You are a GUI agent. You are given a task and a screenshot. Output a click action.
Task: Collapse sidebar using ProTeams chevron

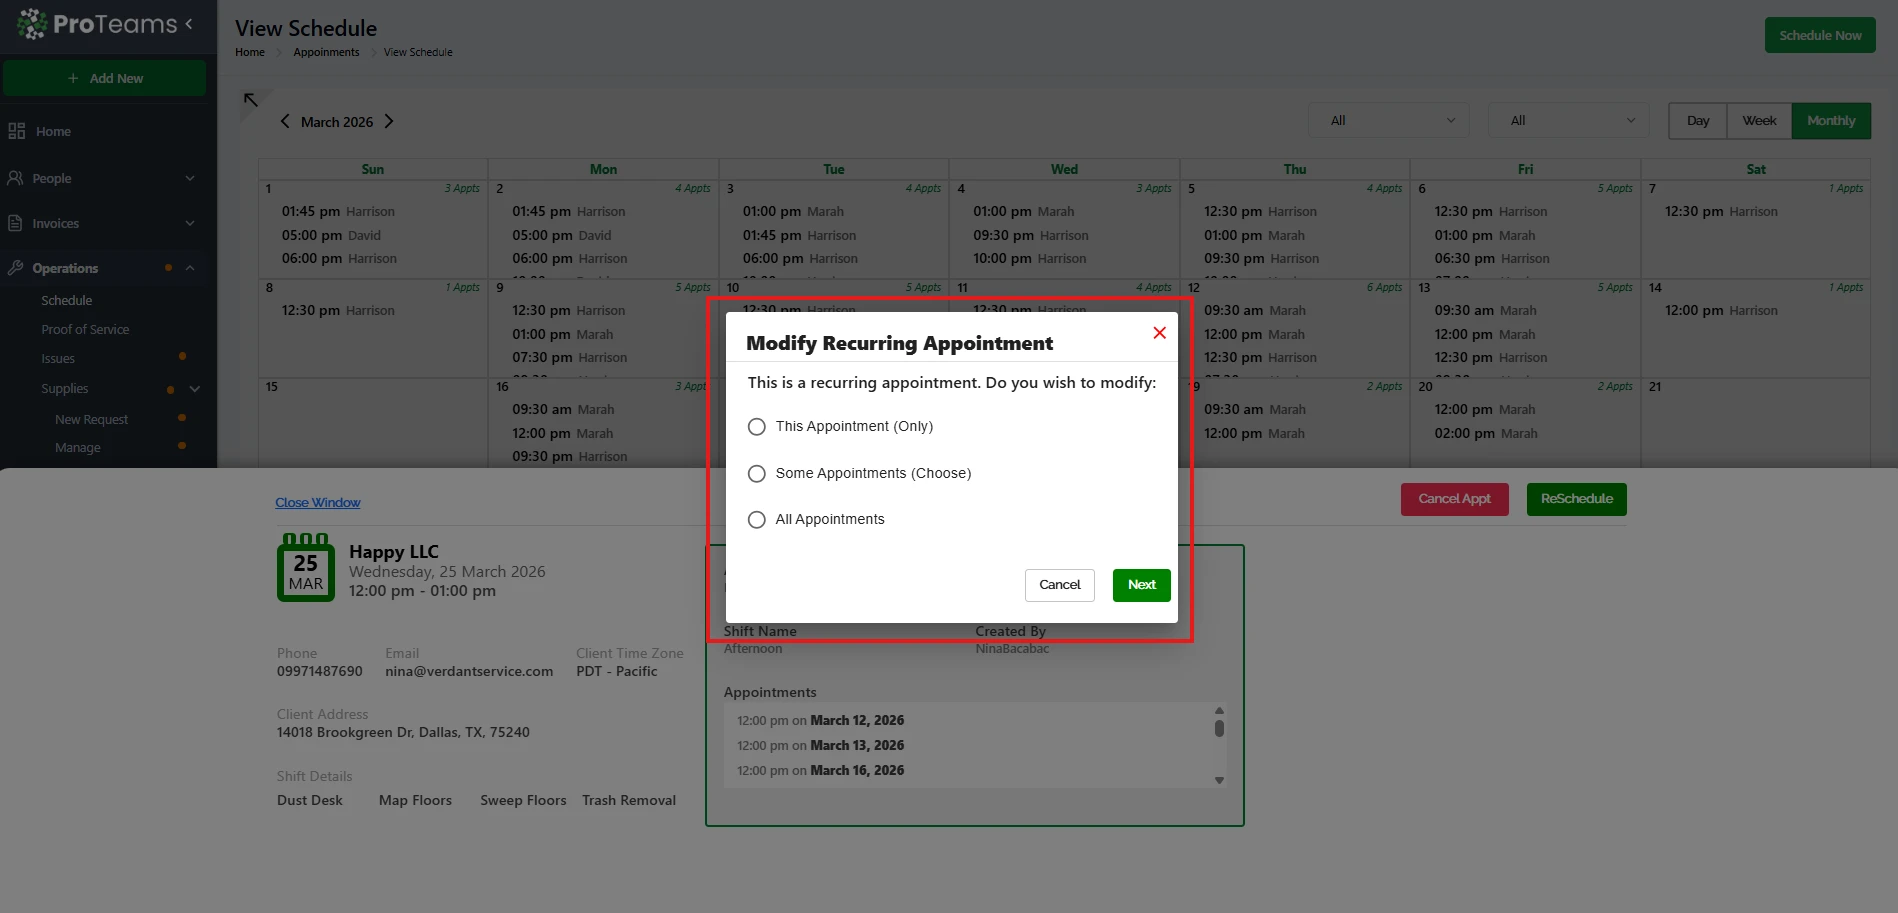(x=188, y=24)
